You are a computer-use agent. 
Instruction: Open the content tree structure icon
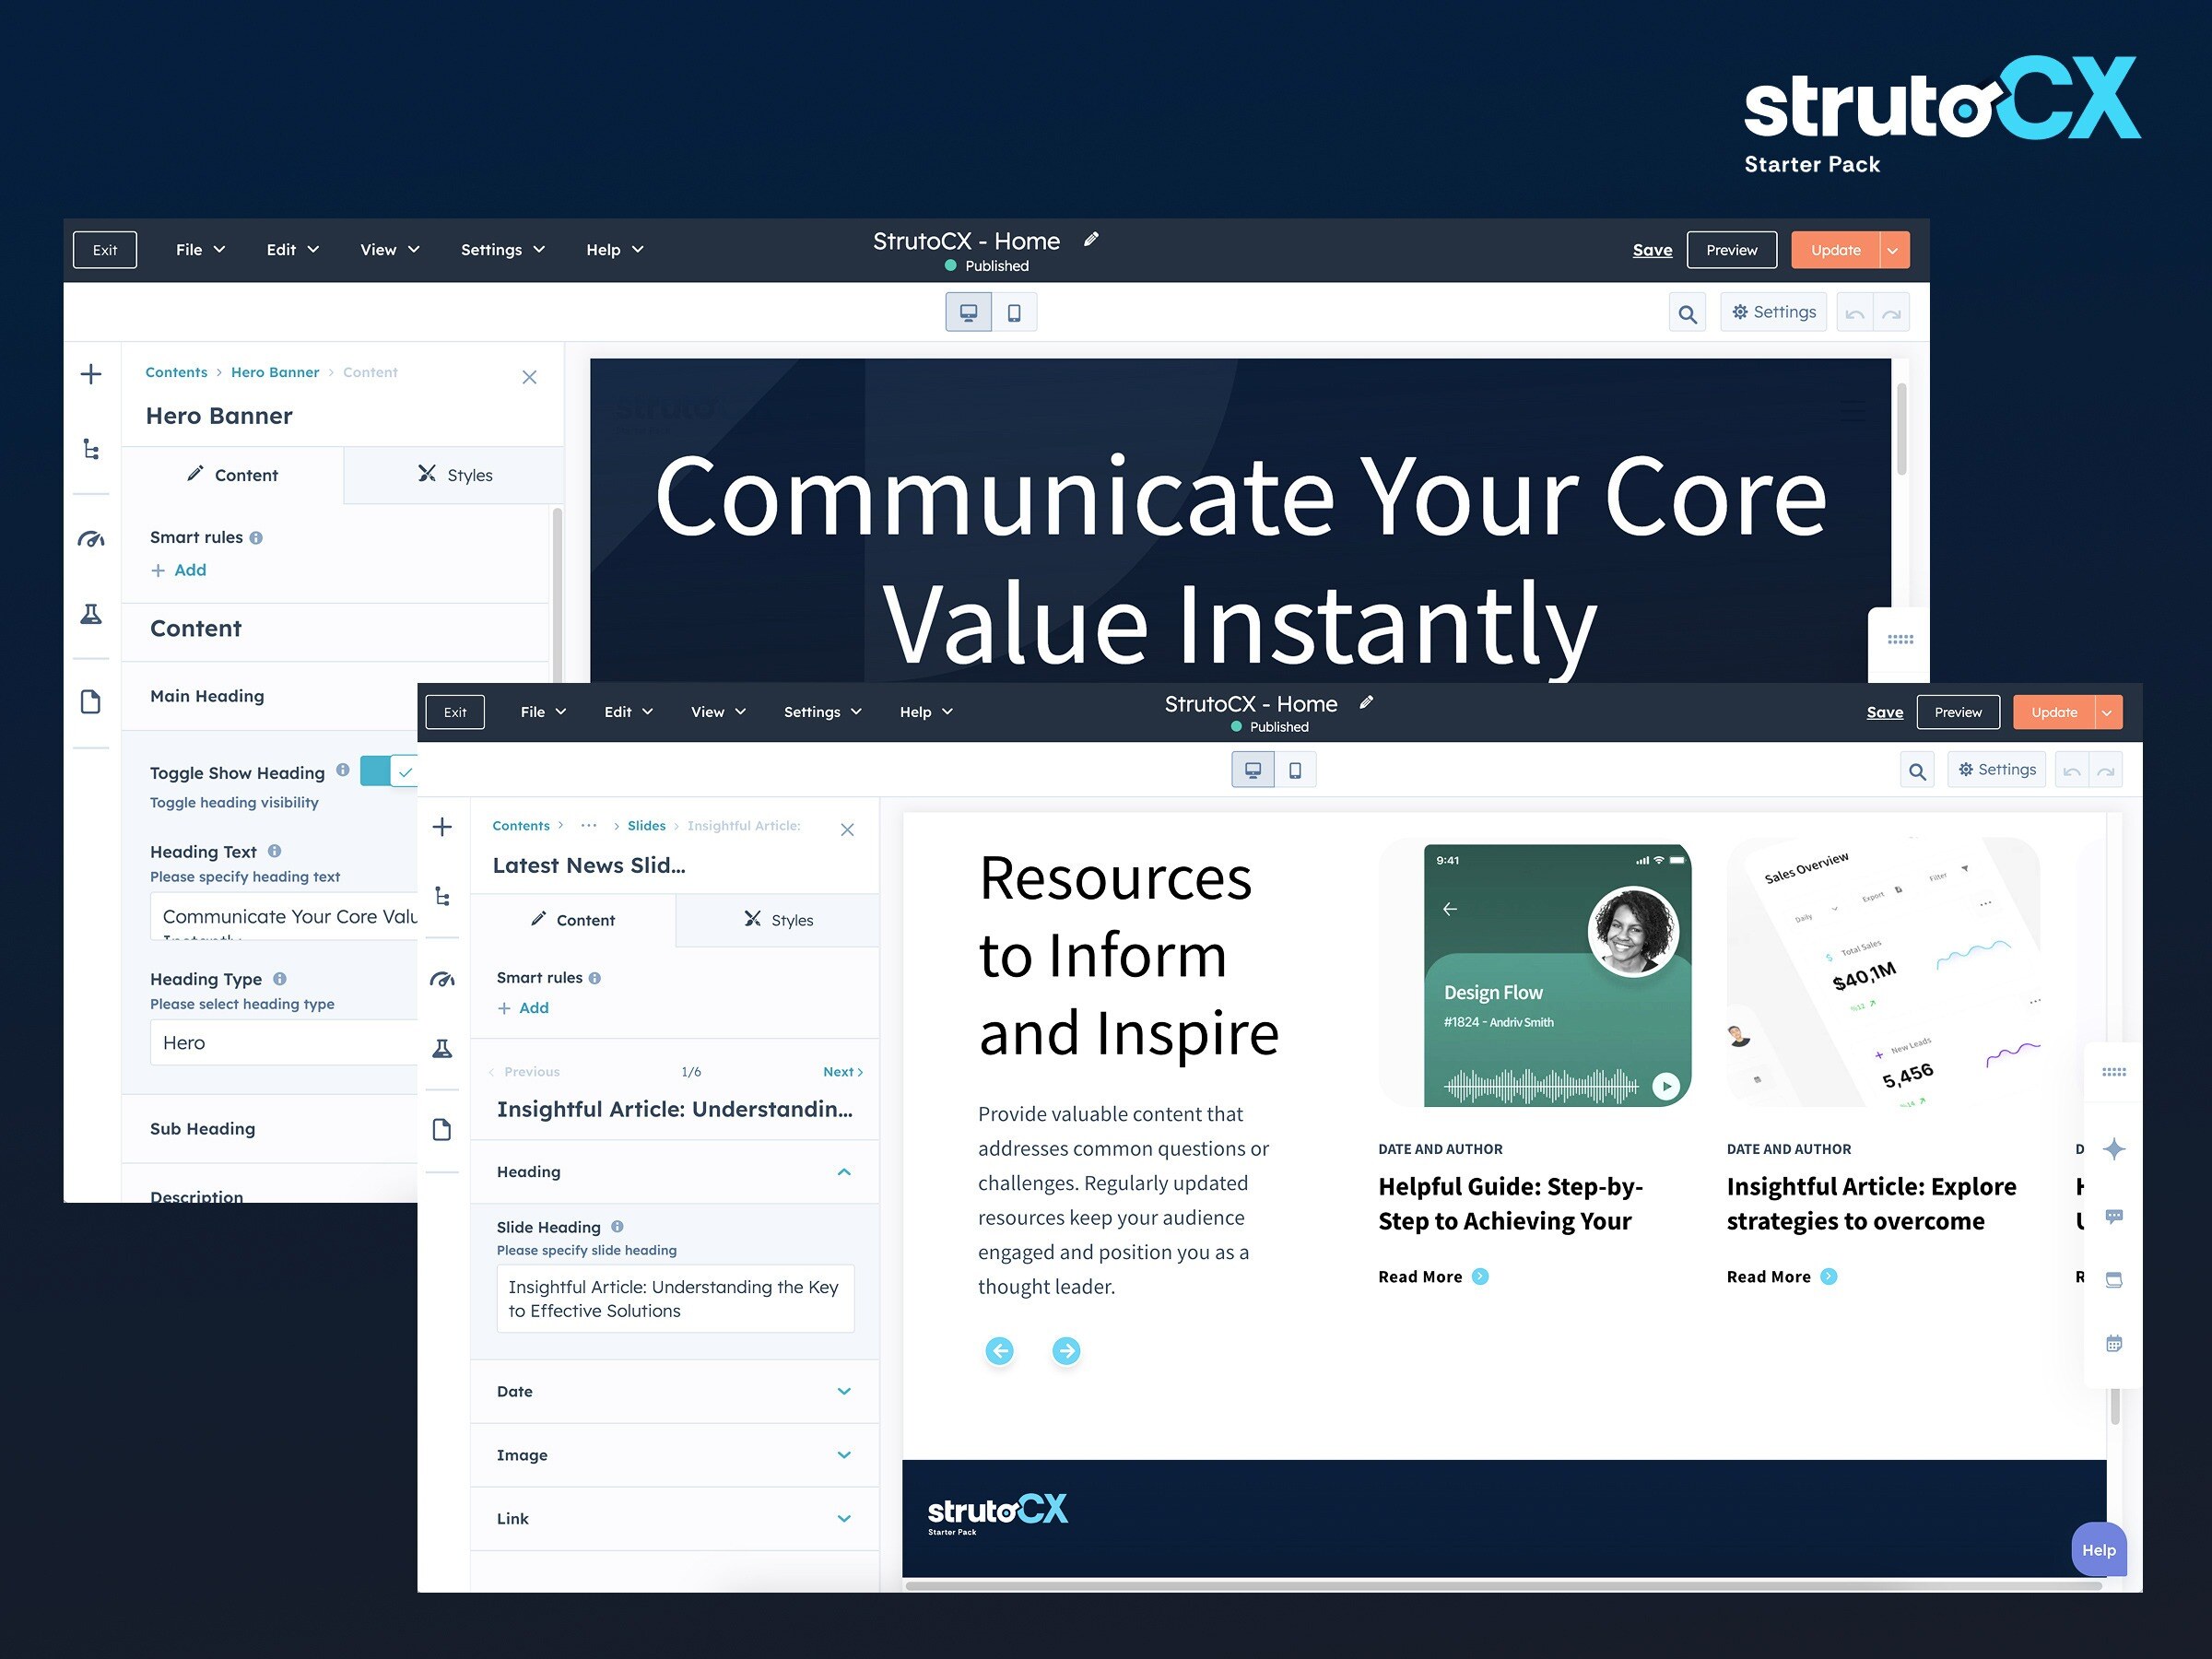click(442, 896)
